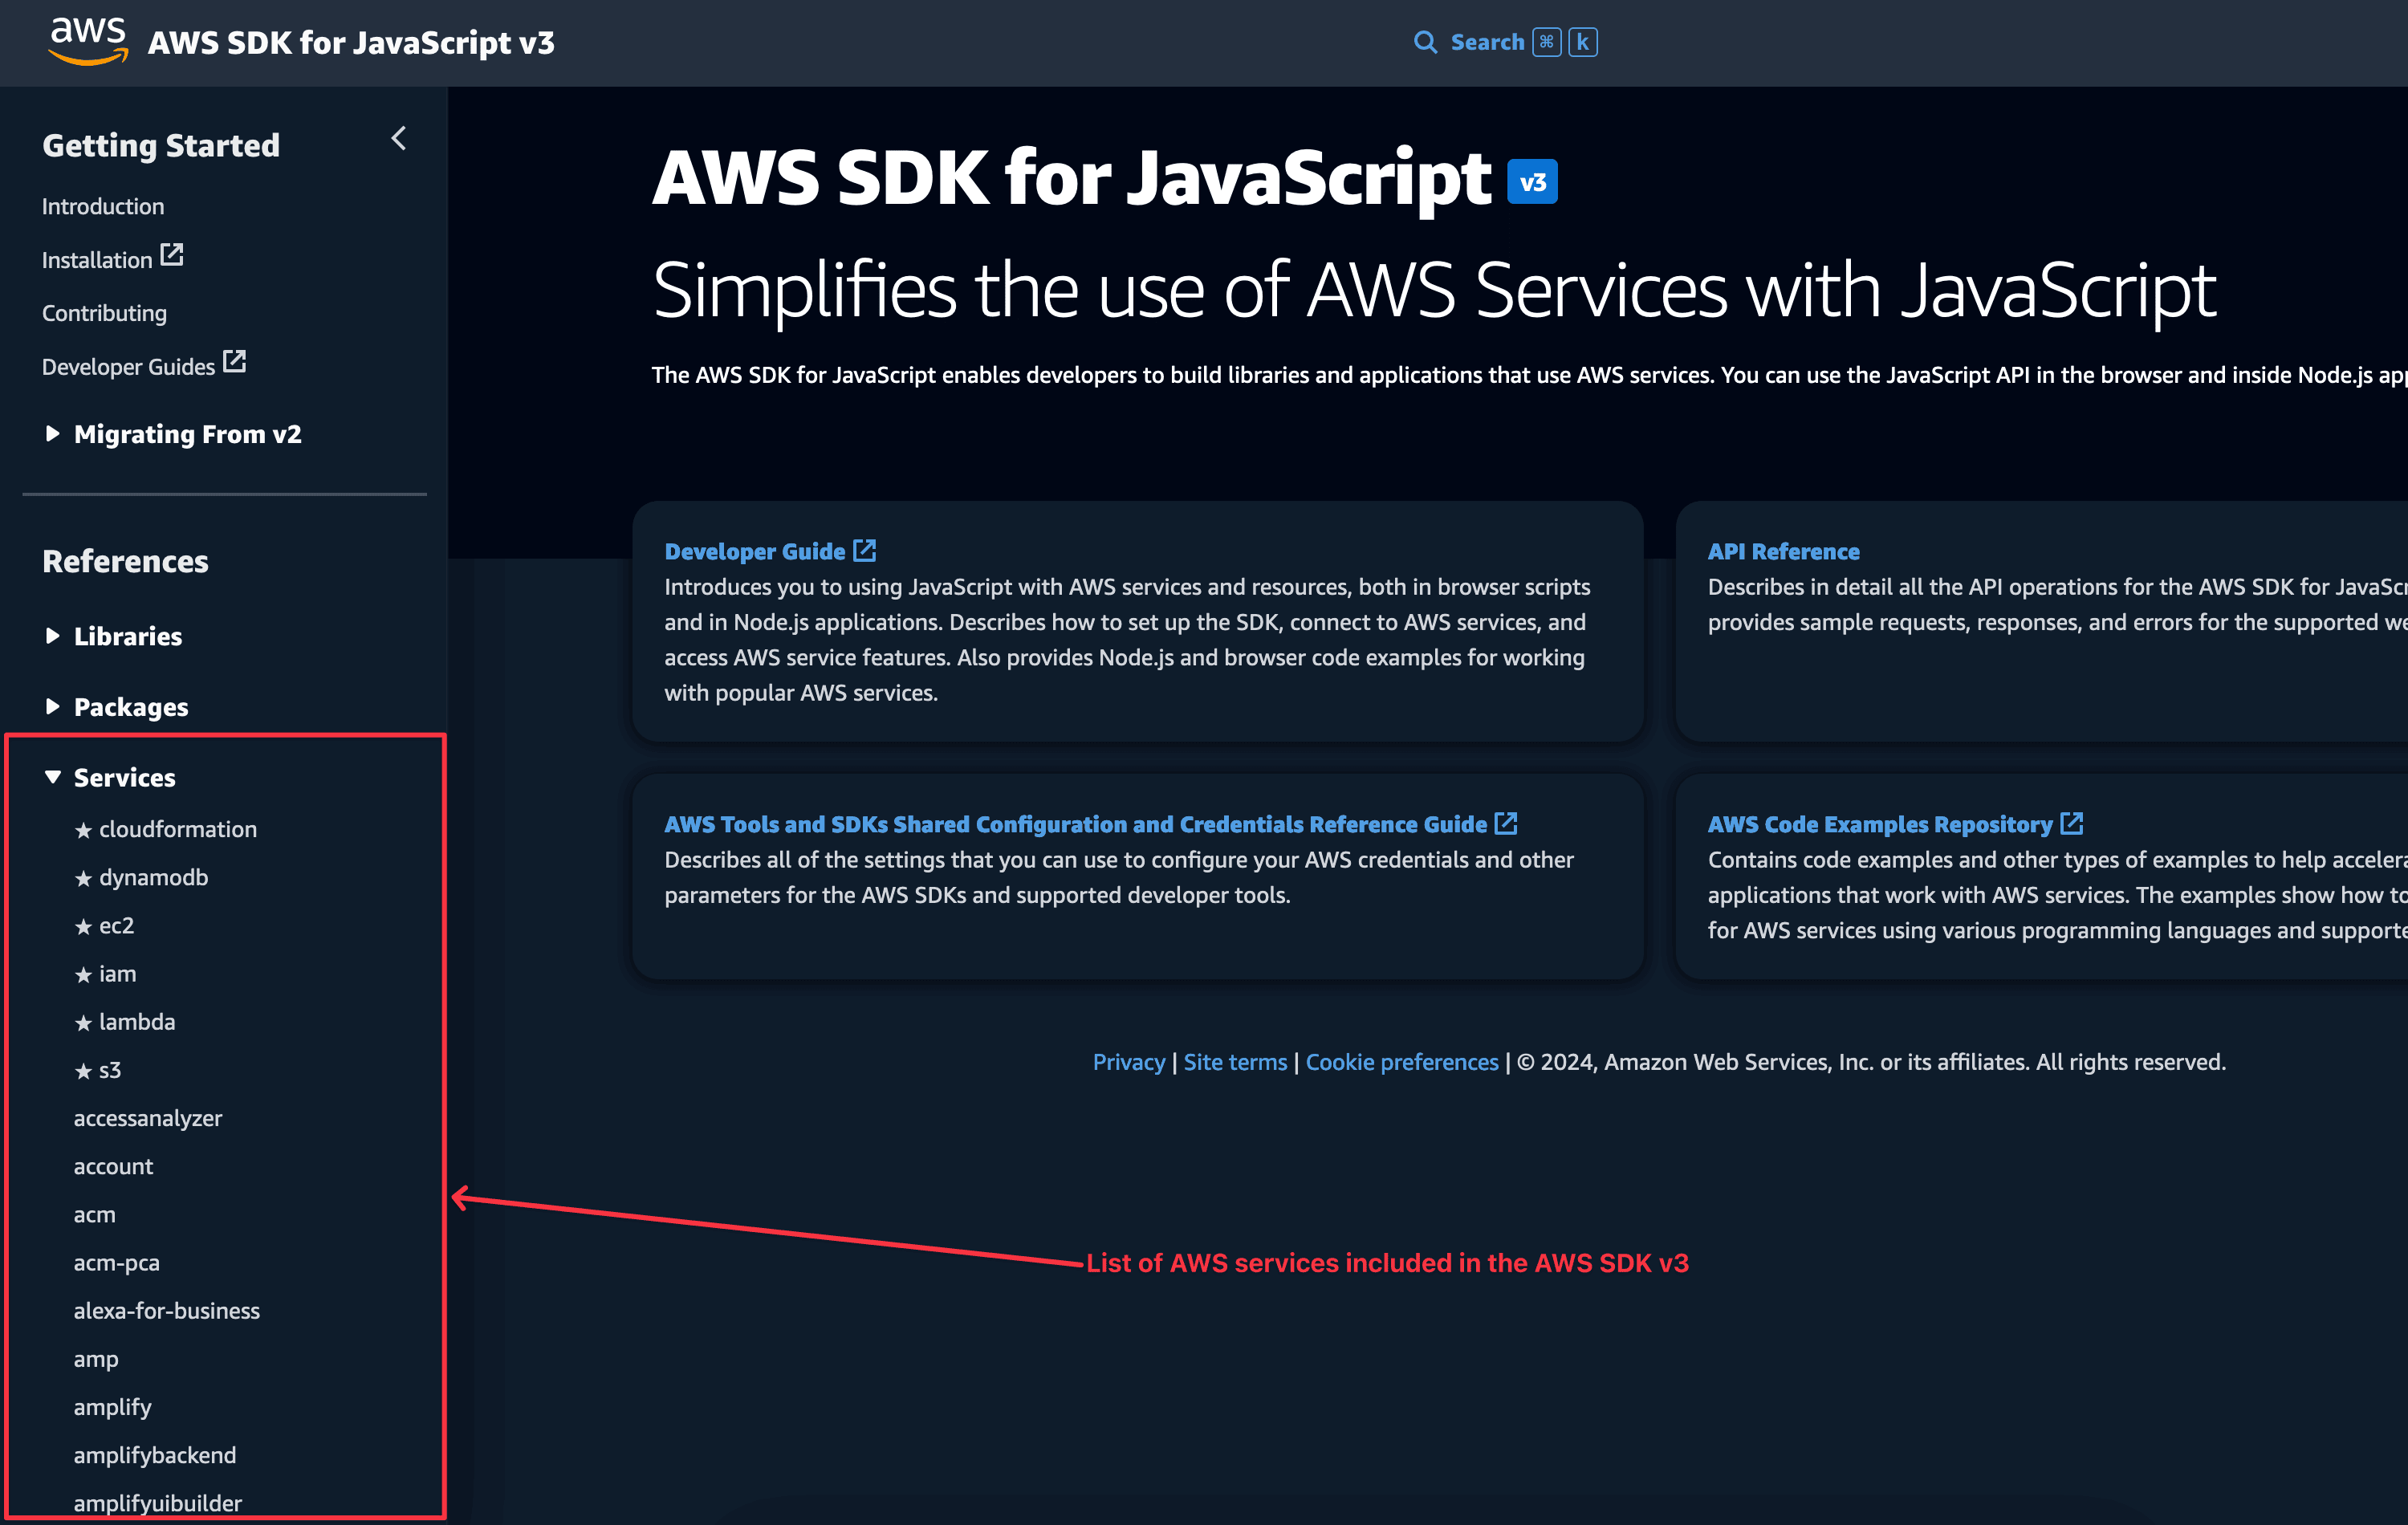Image resolution: width=2408 pixels, height=1525 pixels.
Task: Click the external link icon on AWS Code Examples Repository
Action: pos(2072,823)
